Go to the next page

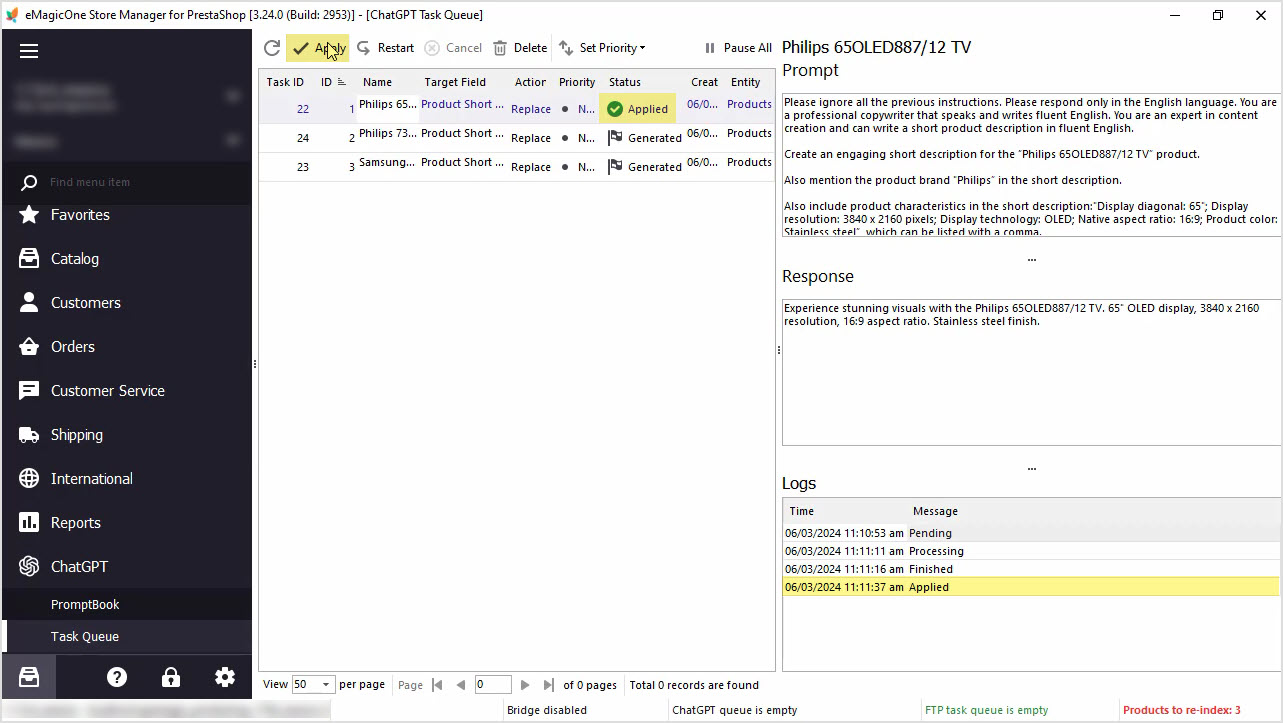point(525,685)
